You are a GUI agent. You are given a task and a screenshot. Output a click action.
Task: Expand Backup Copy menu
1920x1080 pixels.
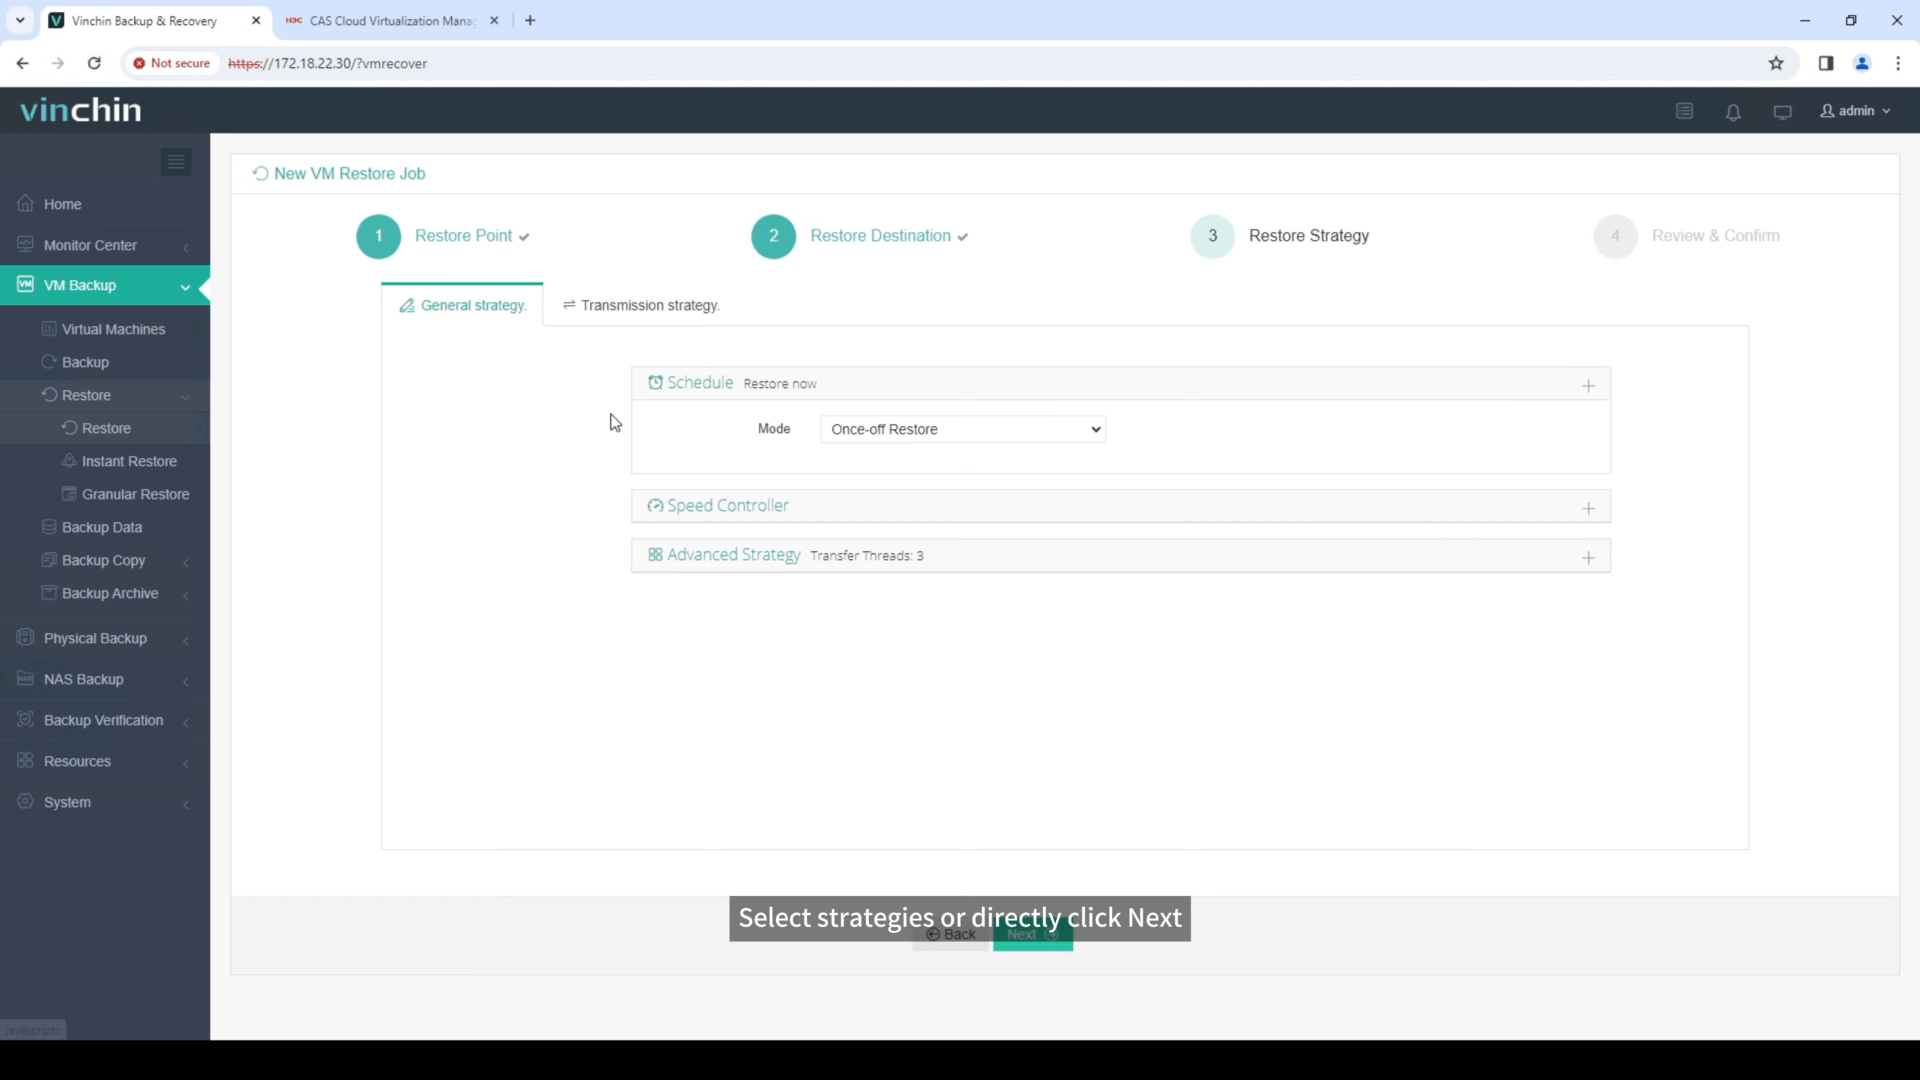coord(105,560)
